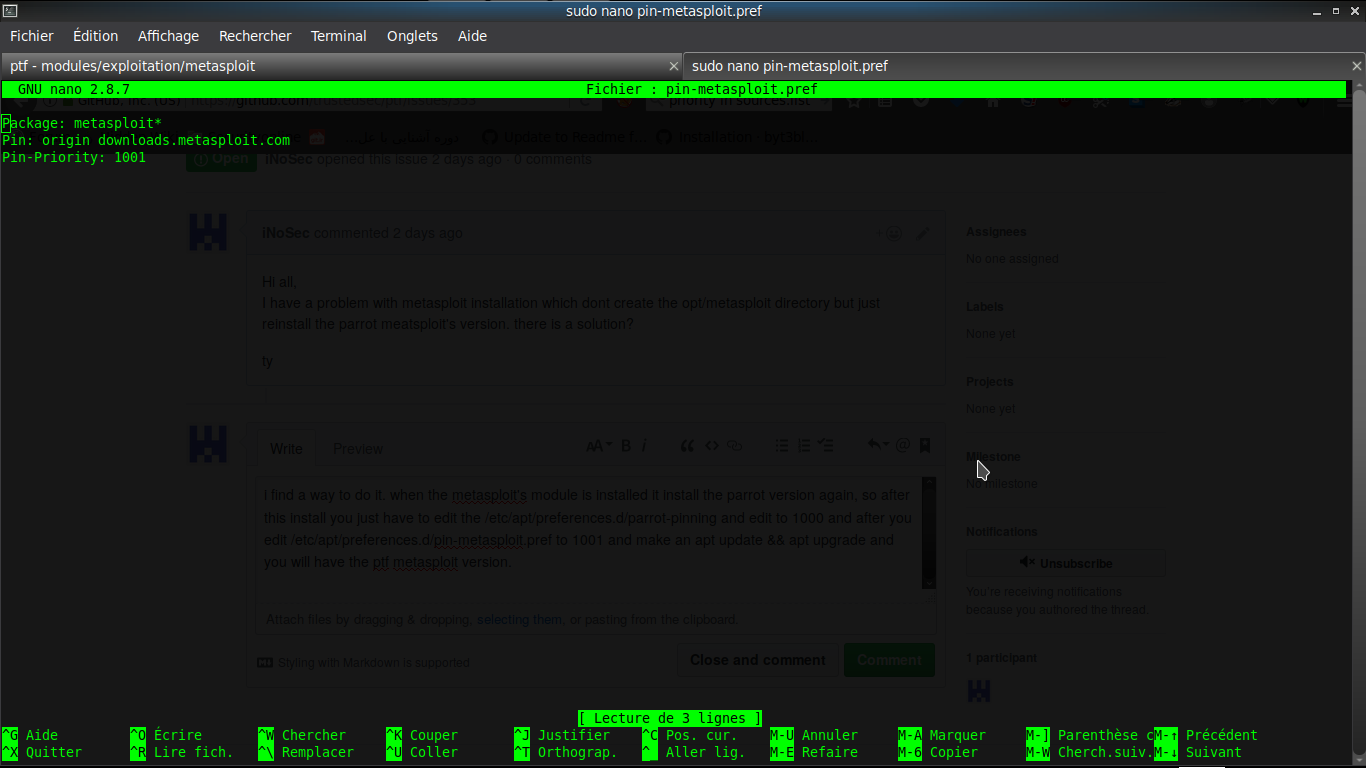Apply bold formatting in the comment toolbar

[624, 446]
